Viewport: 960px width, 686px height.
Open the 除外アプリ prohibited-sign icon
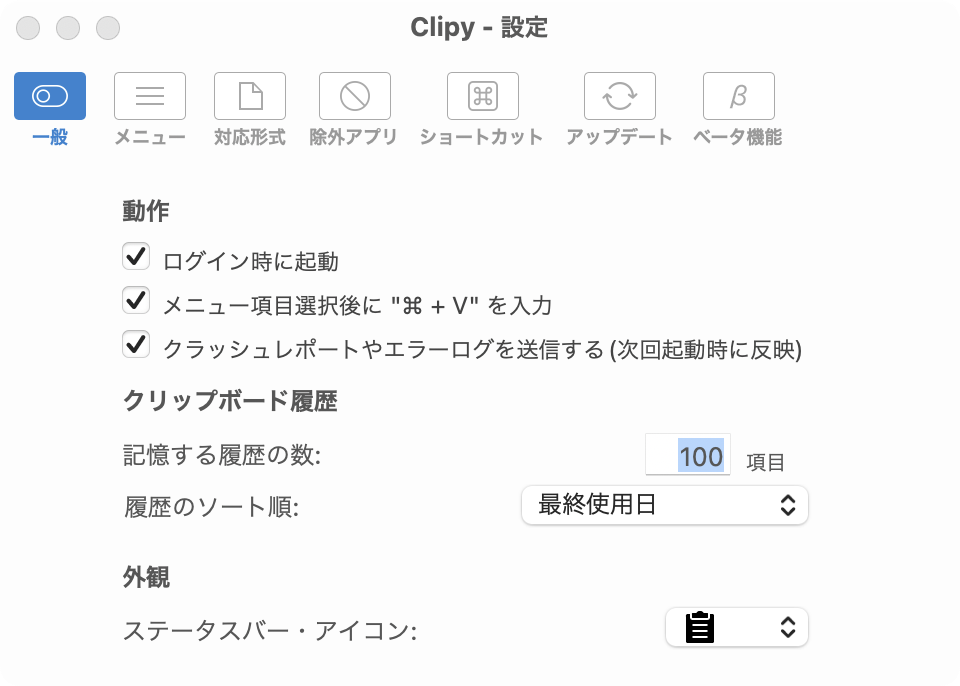pos(354,96)
